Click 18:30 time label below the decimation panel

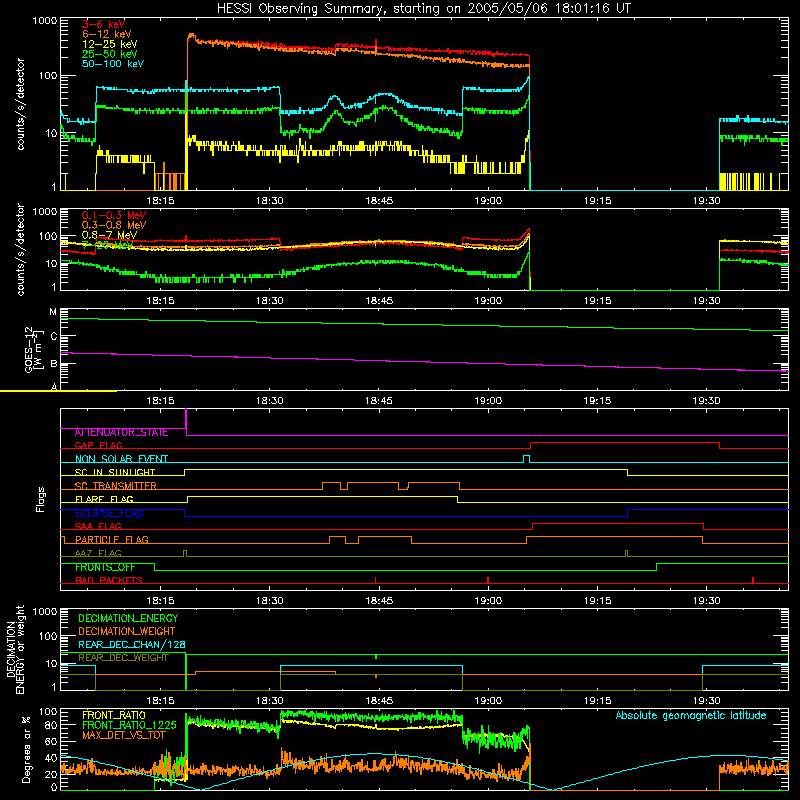(x=269, y=701)
